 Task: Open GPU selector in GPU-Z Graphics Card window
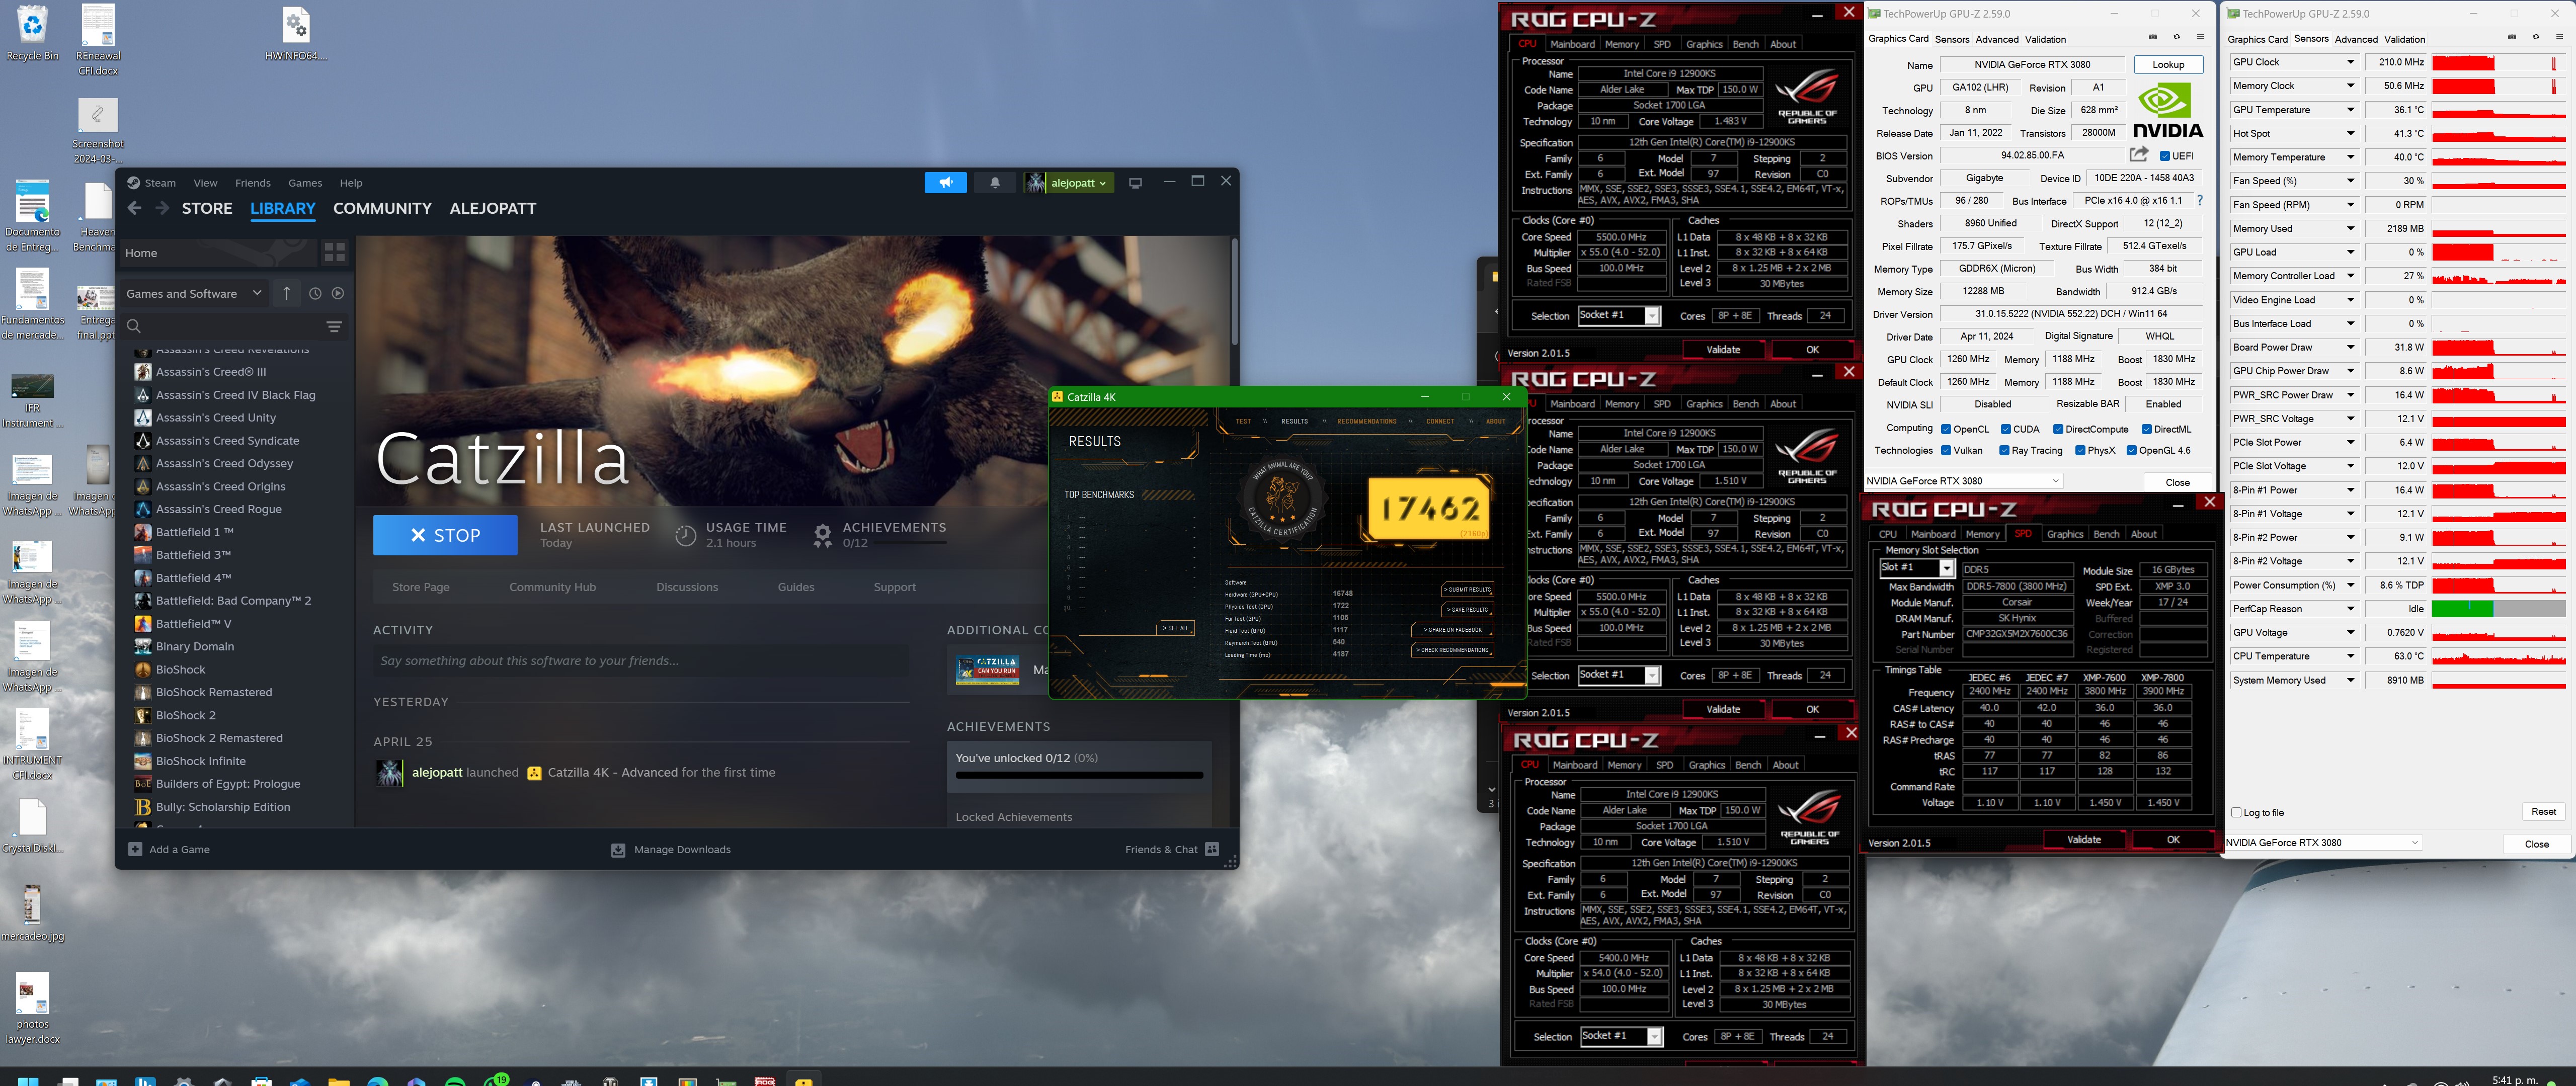(x=1963, y=481)
